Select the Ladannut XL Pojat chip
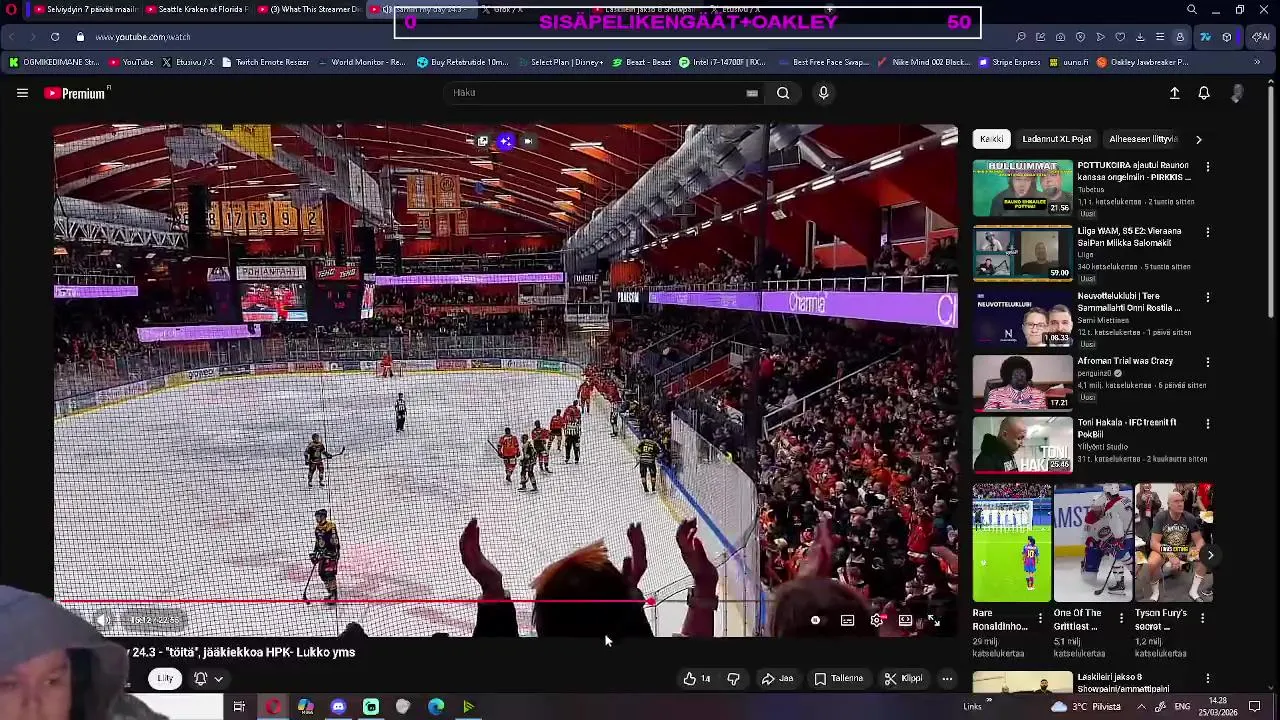1280x720 pixels. click(1056, 139)
